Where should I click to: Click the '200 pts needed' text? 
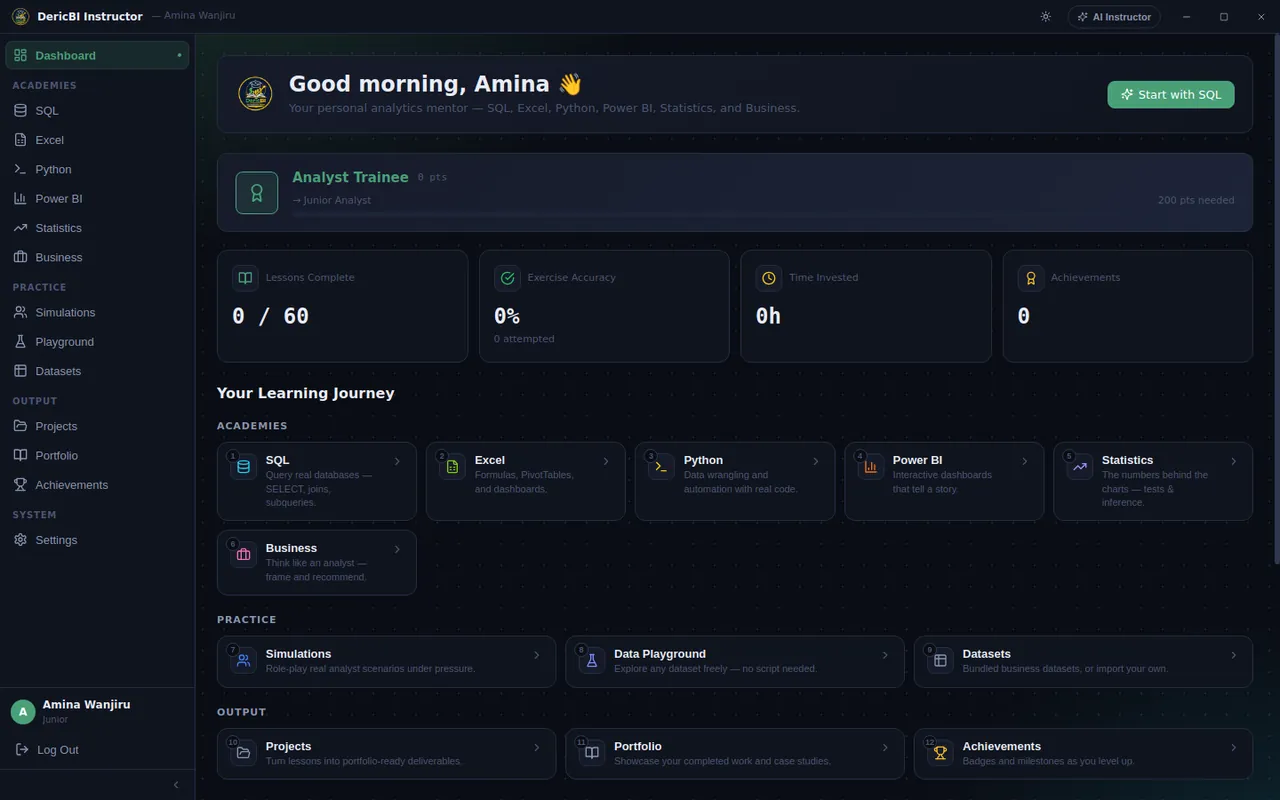click(x=1196, y=200)
